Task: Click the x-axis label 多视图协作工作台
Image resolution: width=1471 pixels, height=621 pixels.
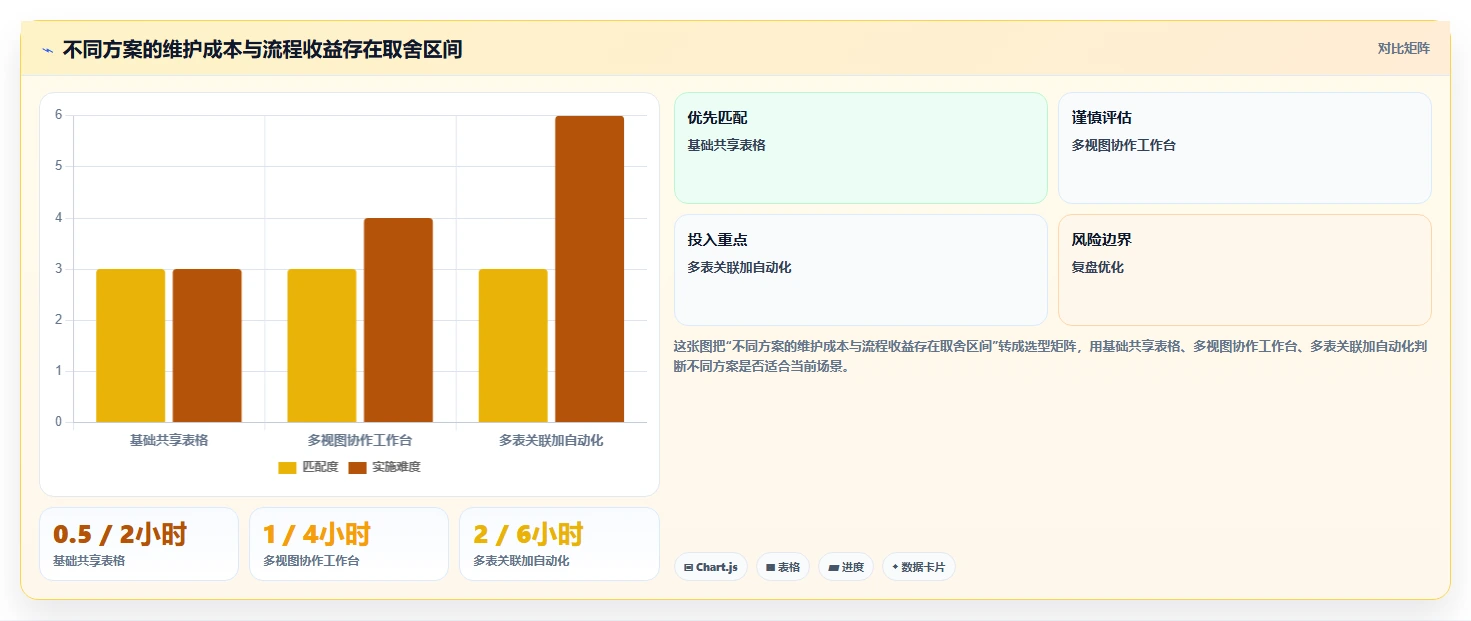Action: 360,440
